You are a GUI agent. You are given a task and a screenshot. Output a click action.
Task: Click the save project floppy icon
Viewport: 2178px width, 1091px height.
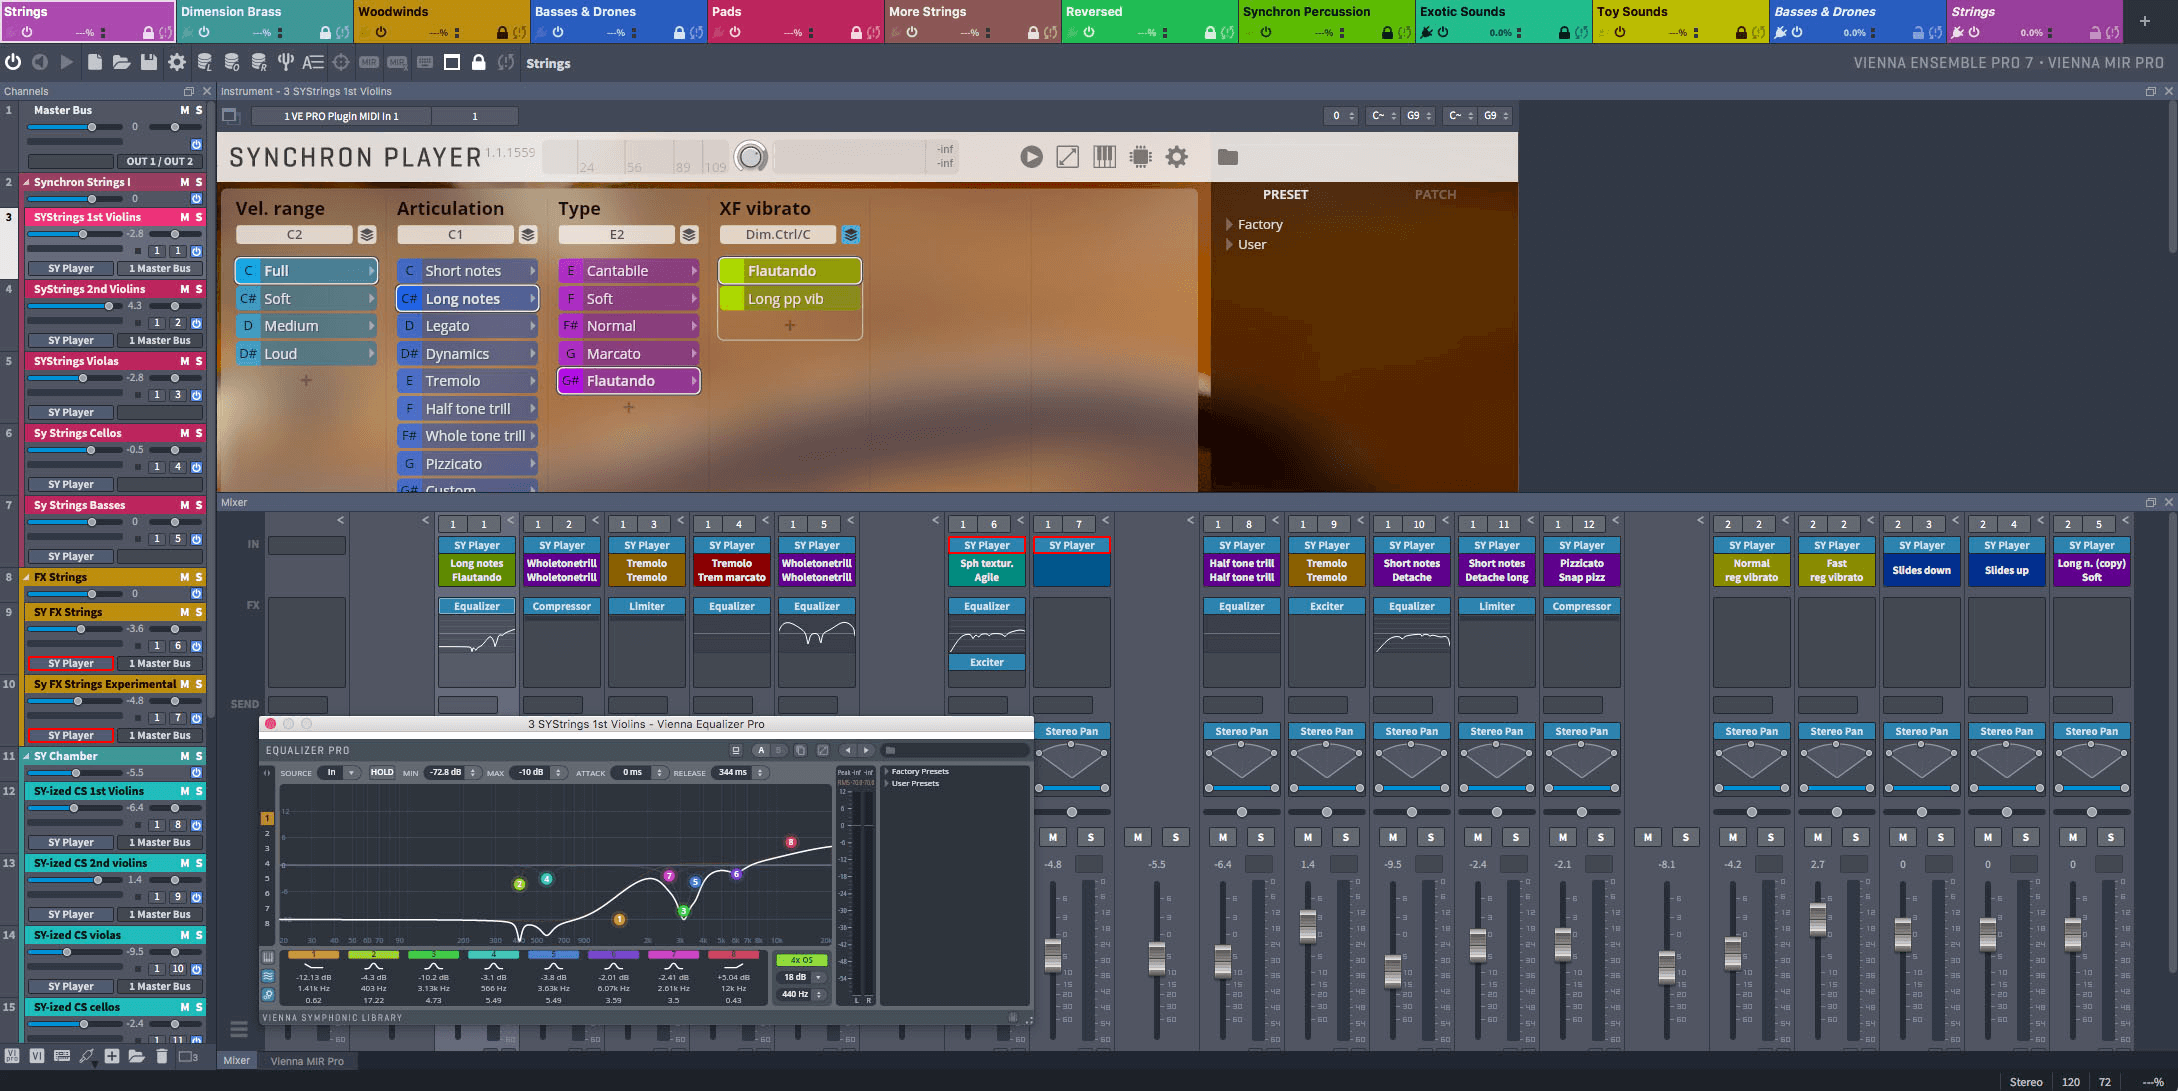click(x=149, y=62)
